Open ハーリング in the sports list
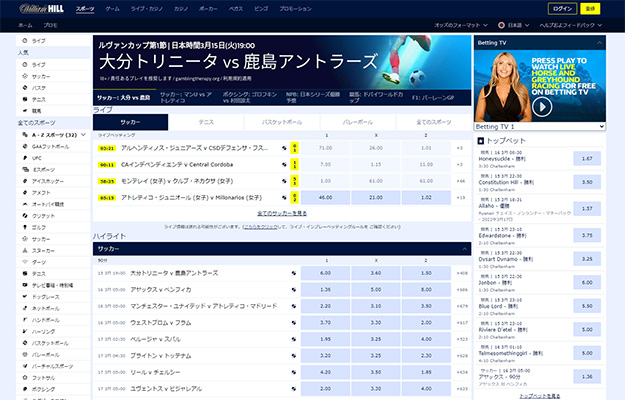Screen dimensions: 625x400 43,331
